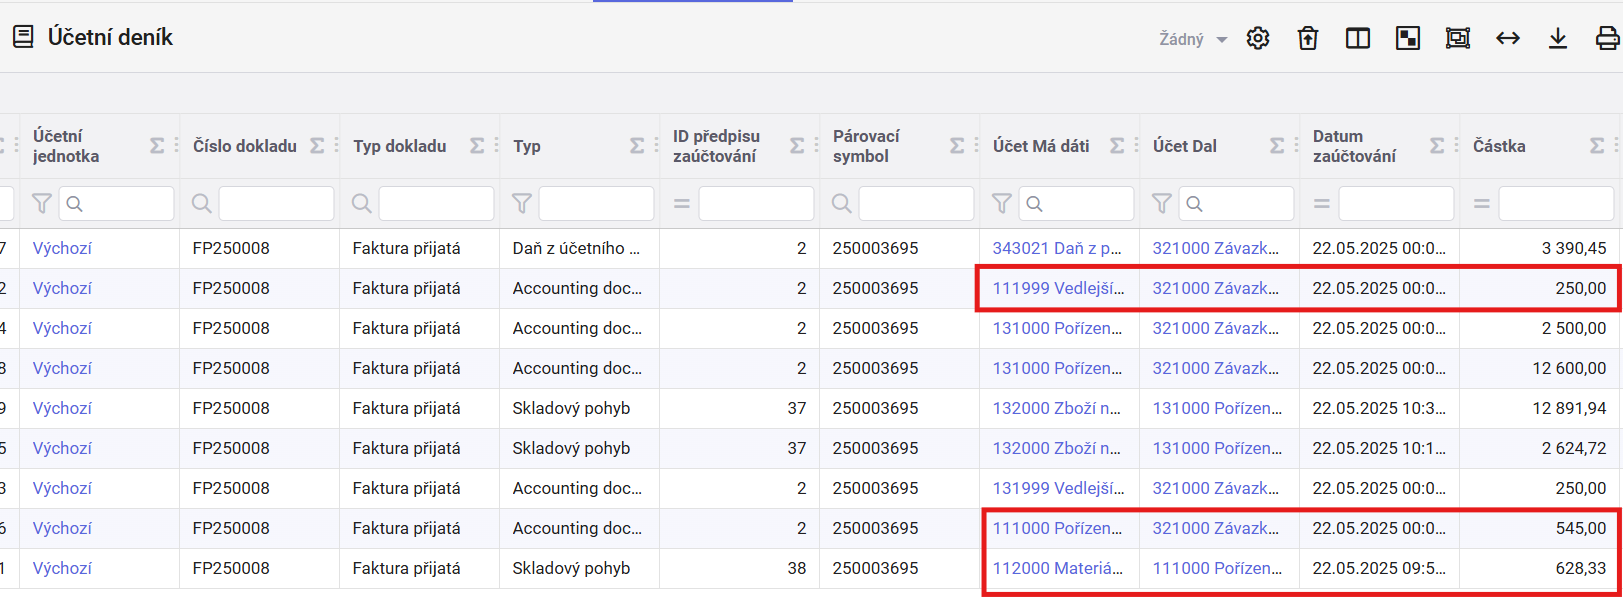The height and width of the screenshot is (598, 1623).
Task: Click the sum icon in Částka header
Action: click(x=1597, y=146)
